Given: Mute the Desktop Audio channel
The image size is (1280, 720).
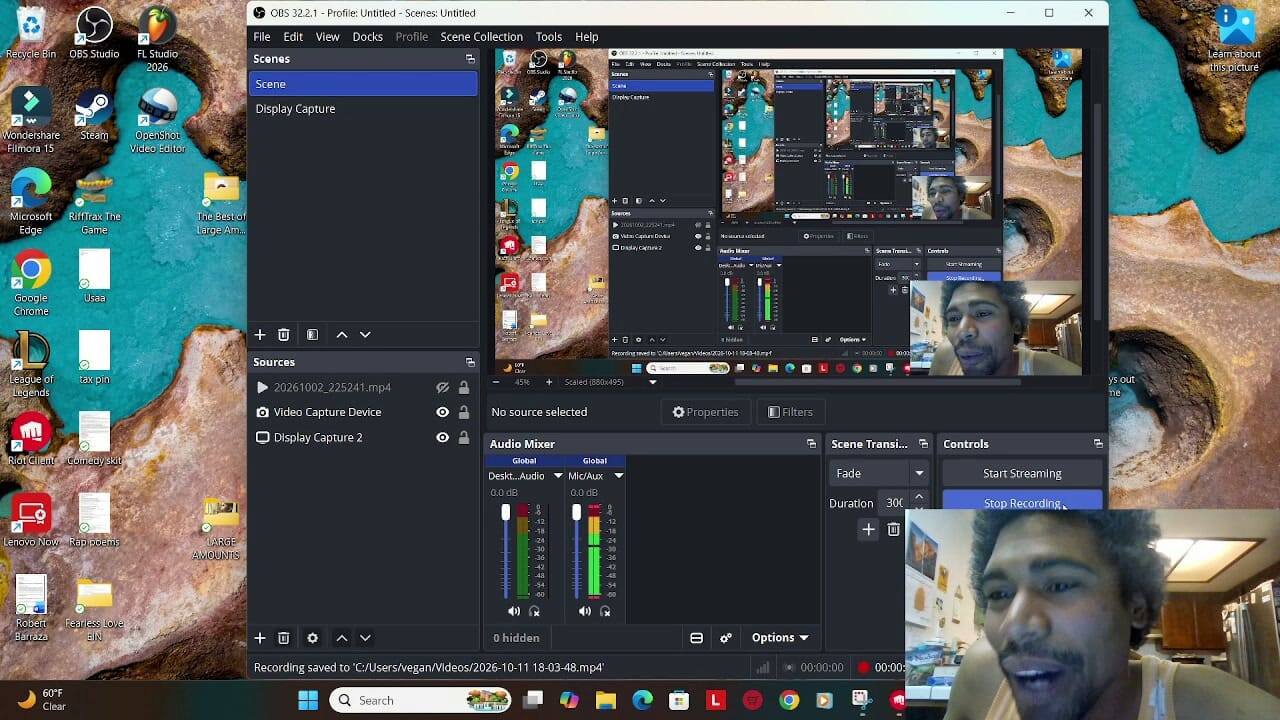Looking at the screenshot, I should [514, 611].
